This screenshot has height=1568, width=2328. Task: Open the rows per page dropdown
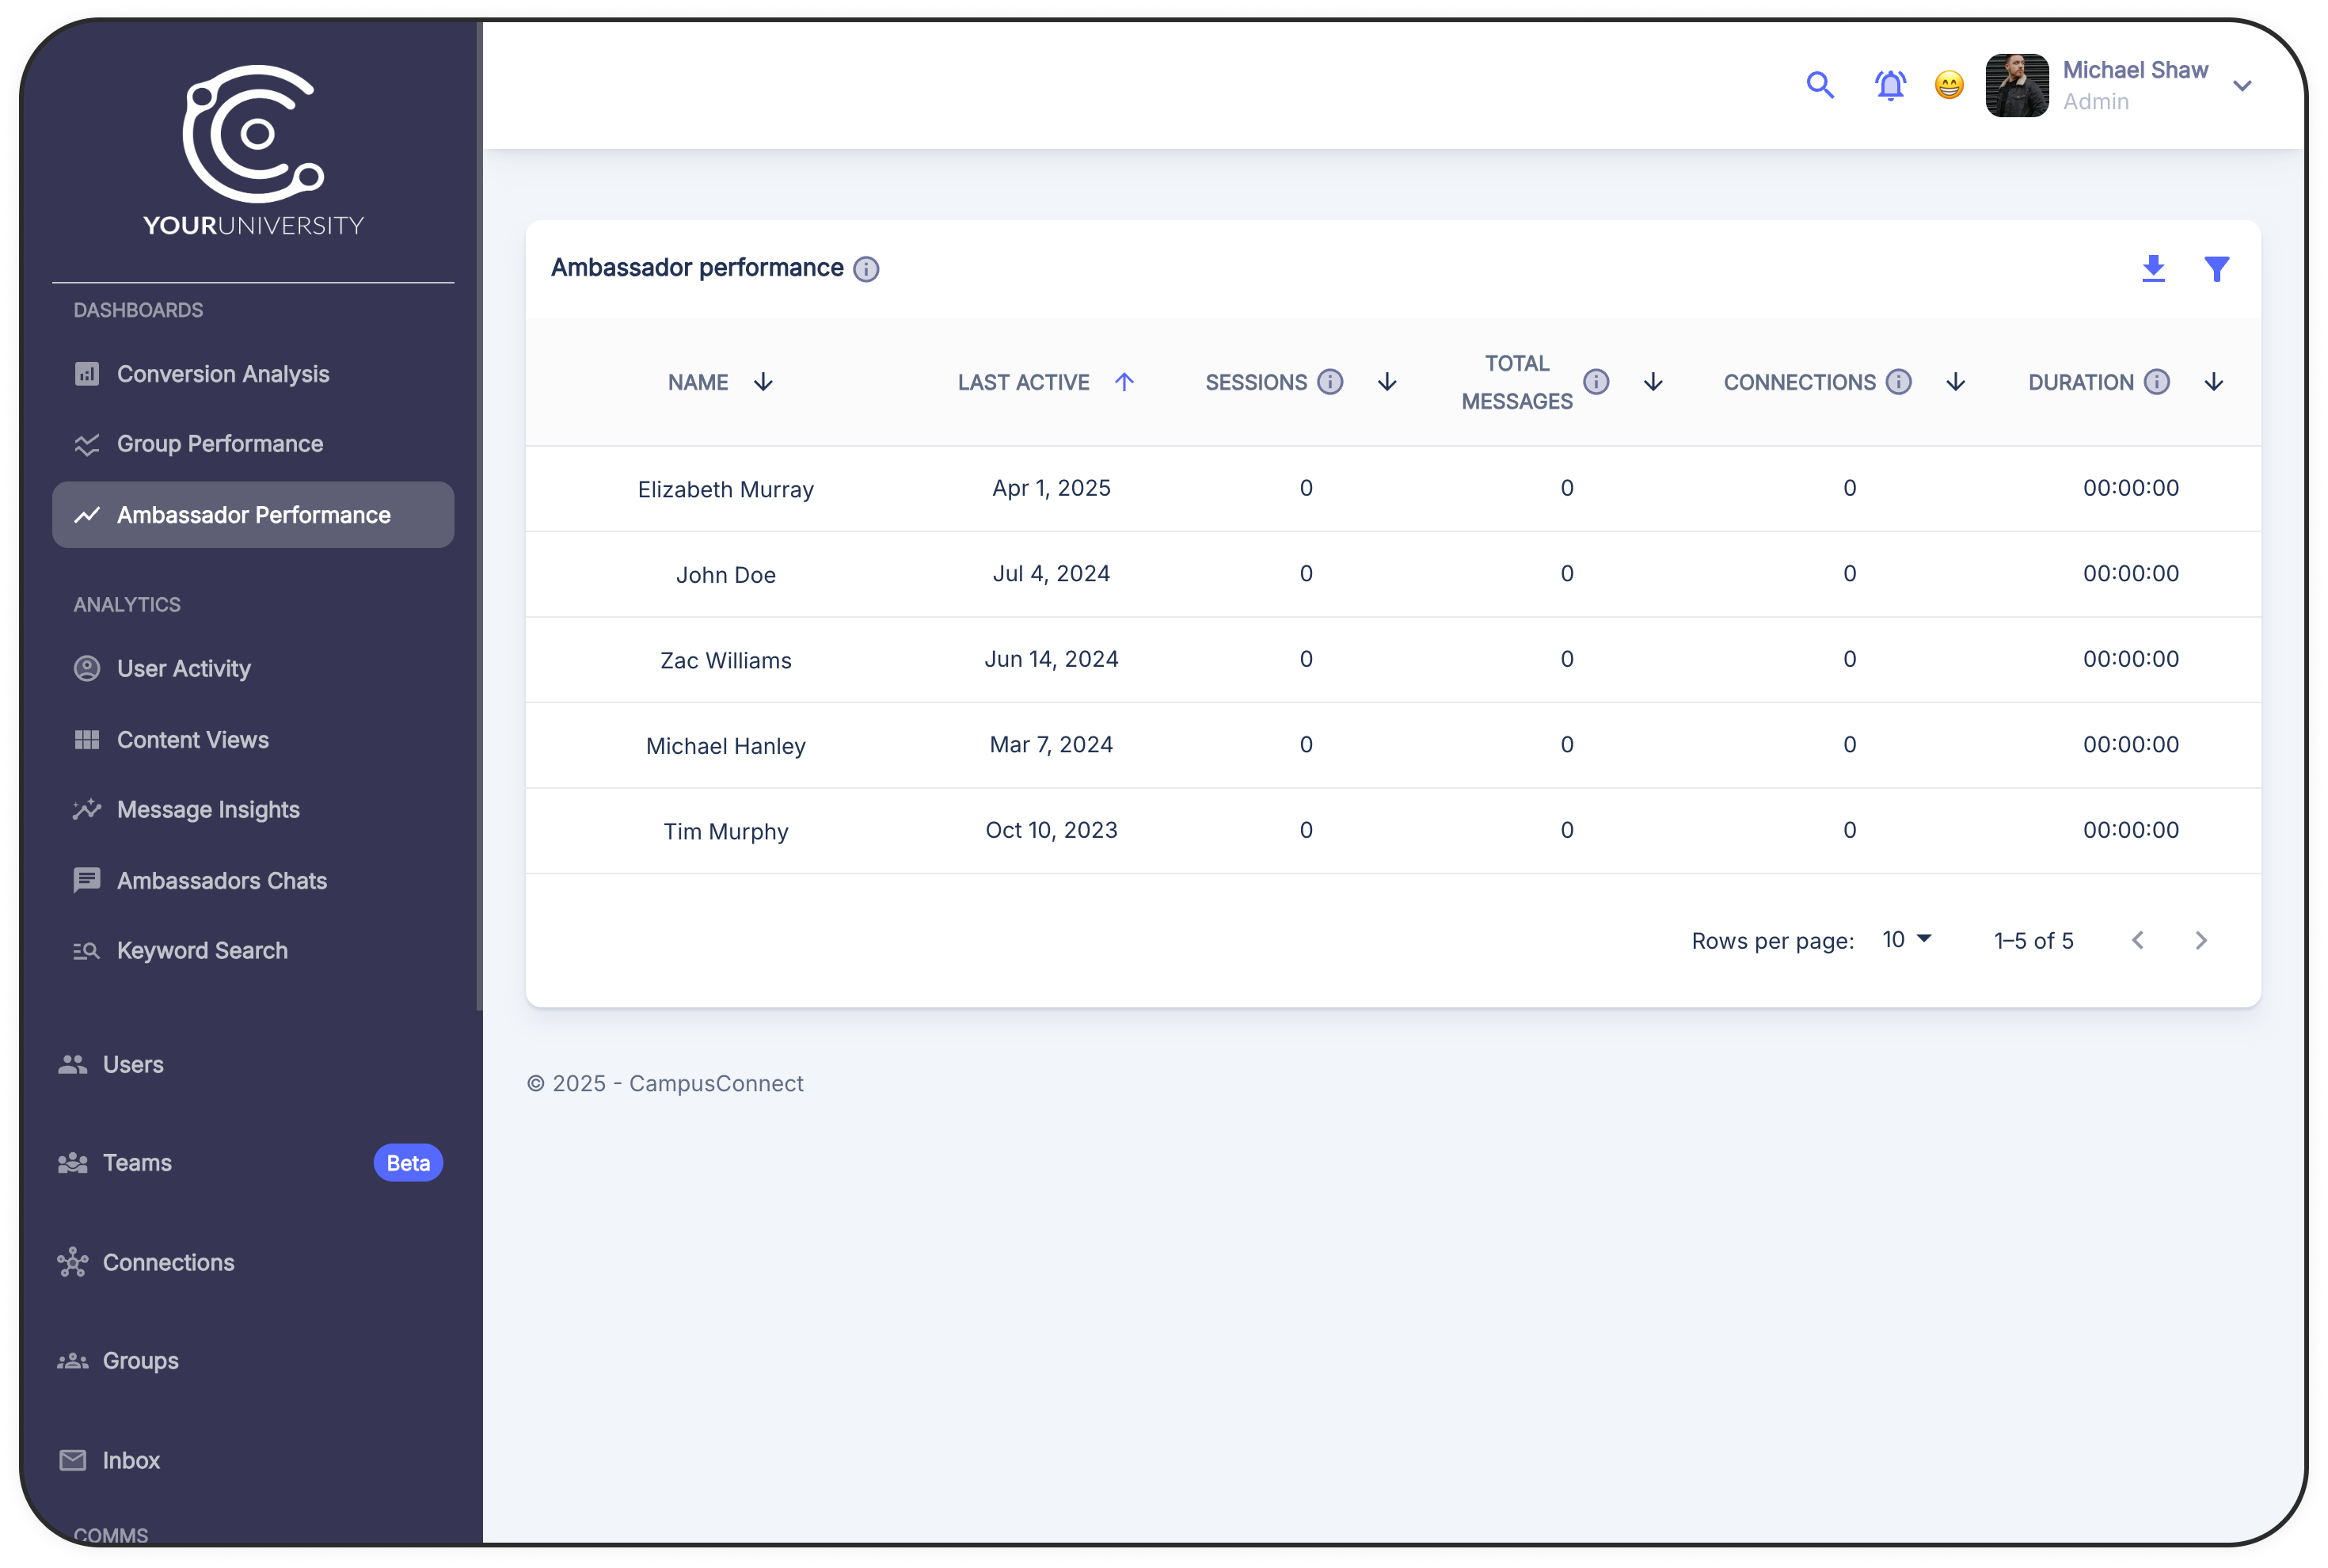[x=1907, y=940]
